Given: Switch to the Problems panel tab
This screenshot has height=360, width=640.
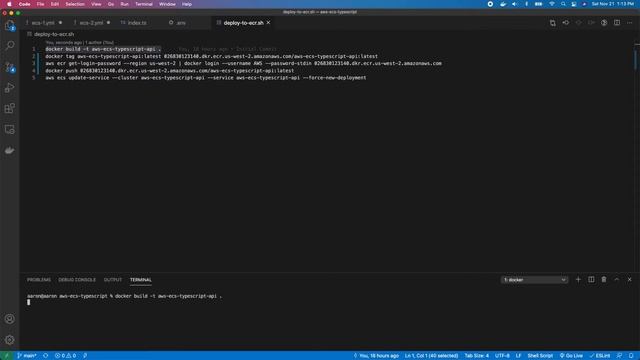Looking at the screenshot, I should click(39, 280).
